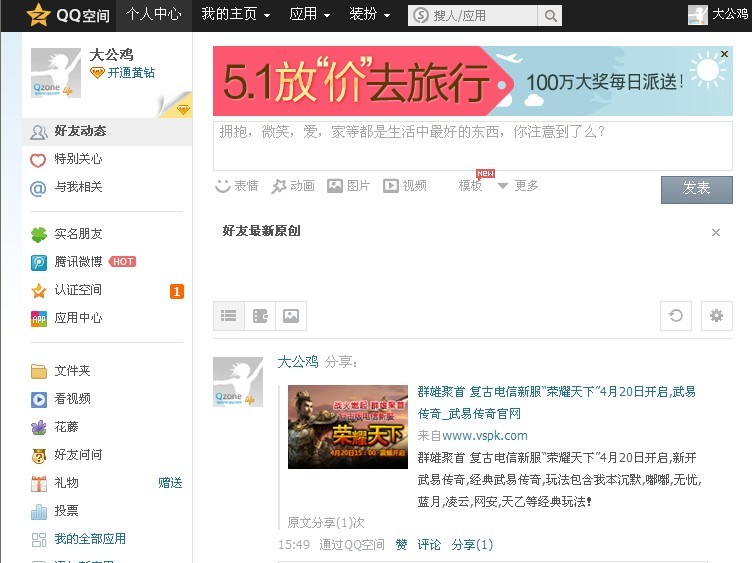Screen dimensions: 752x563
Task: Open 群雄聚首 shared article title
Action: pos(556,402)
